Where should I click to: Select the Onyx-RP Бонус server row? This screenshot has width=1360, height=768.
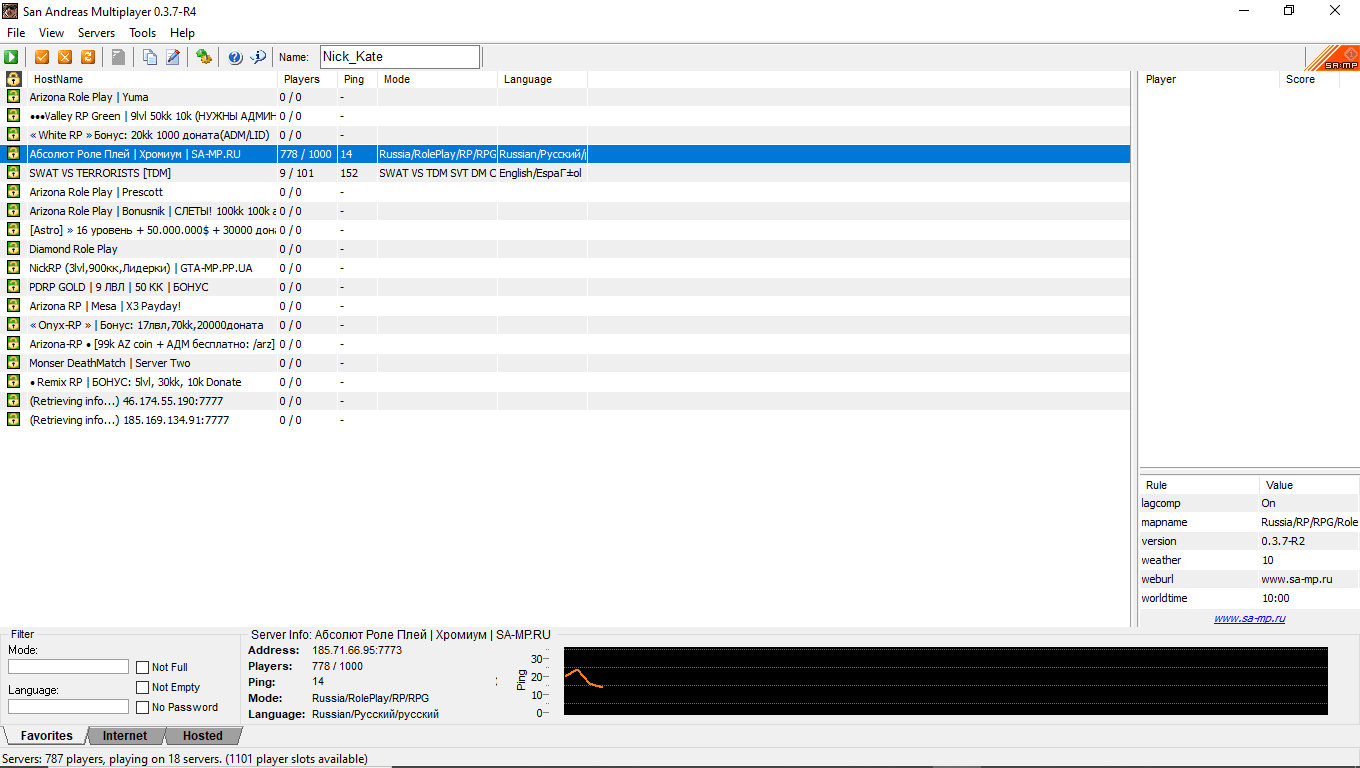point(567,325)
